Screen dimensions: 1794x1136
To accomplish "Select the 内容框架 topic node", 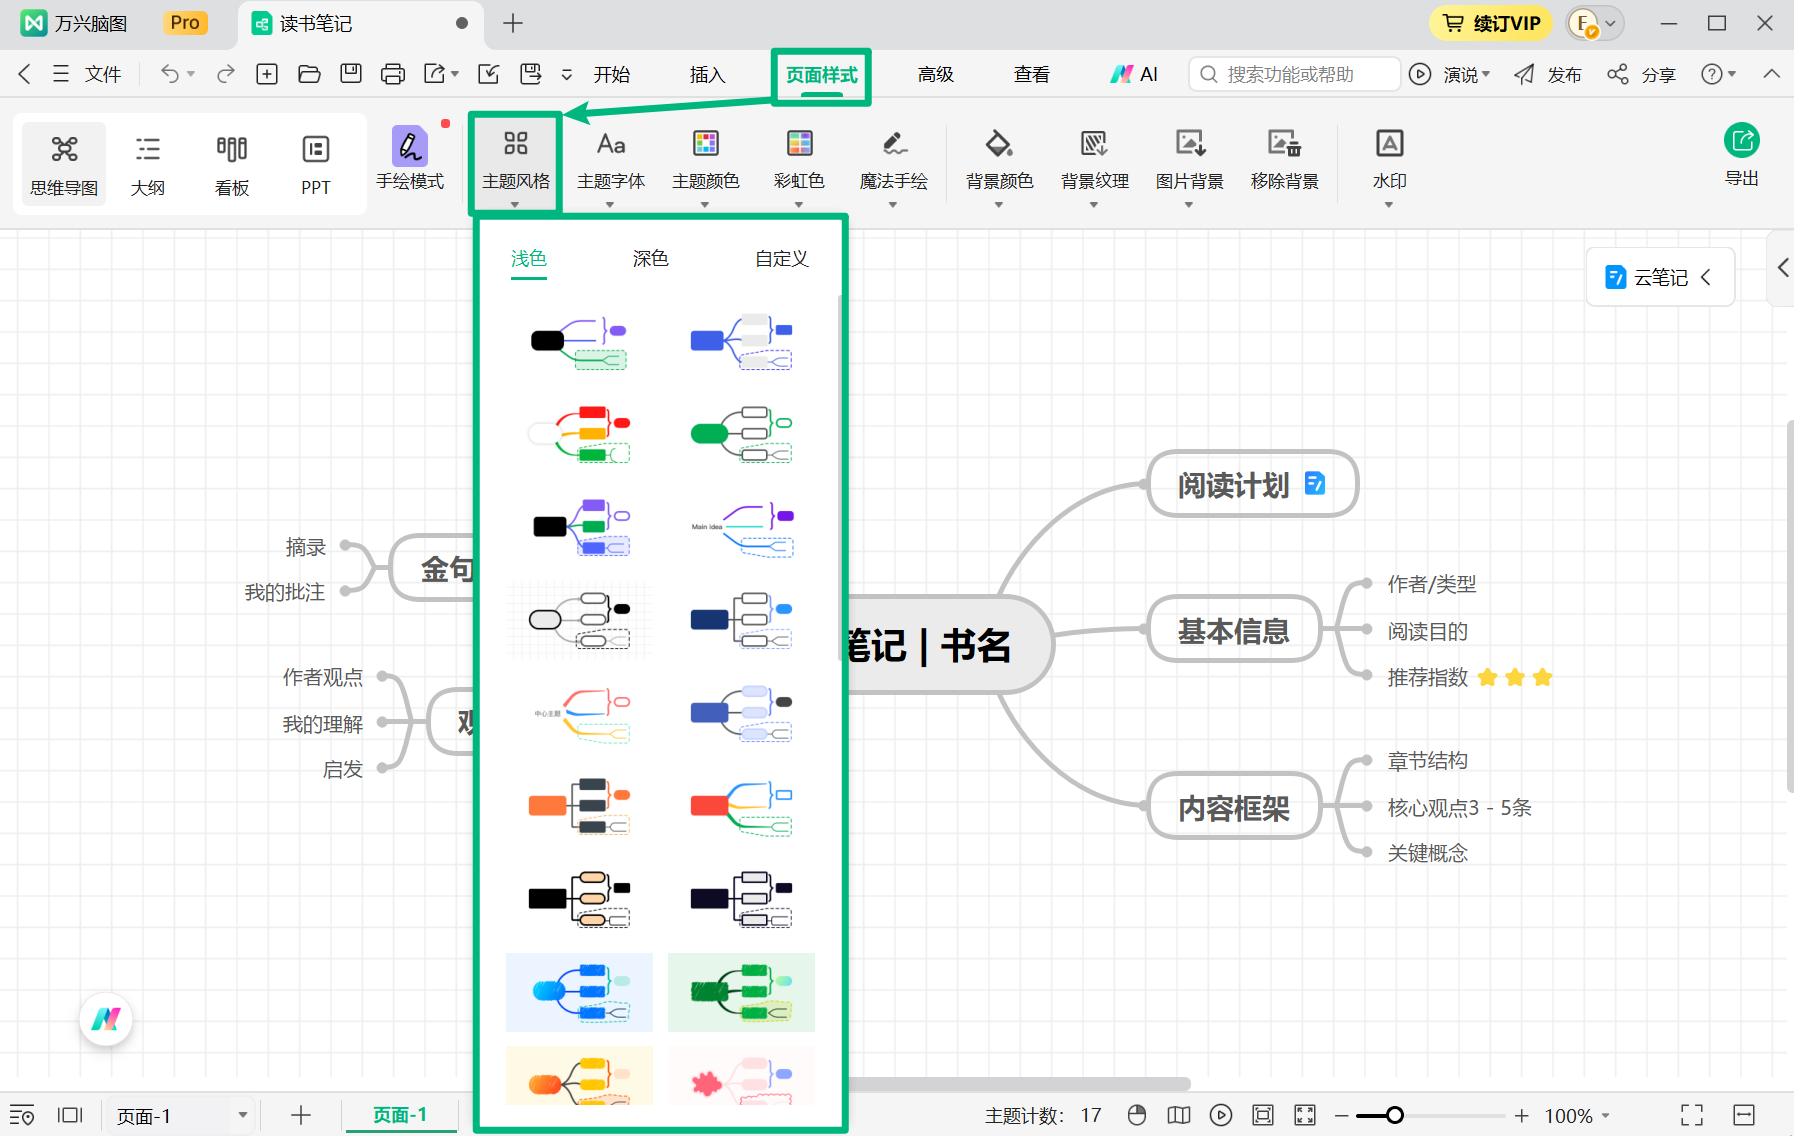I will [x=1234, y=806].
